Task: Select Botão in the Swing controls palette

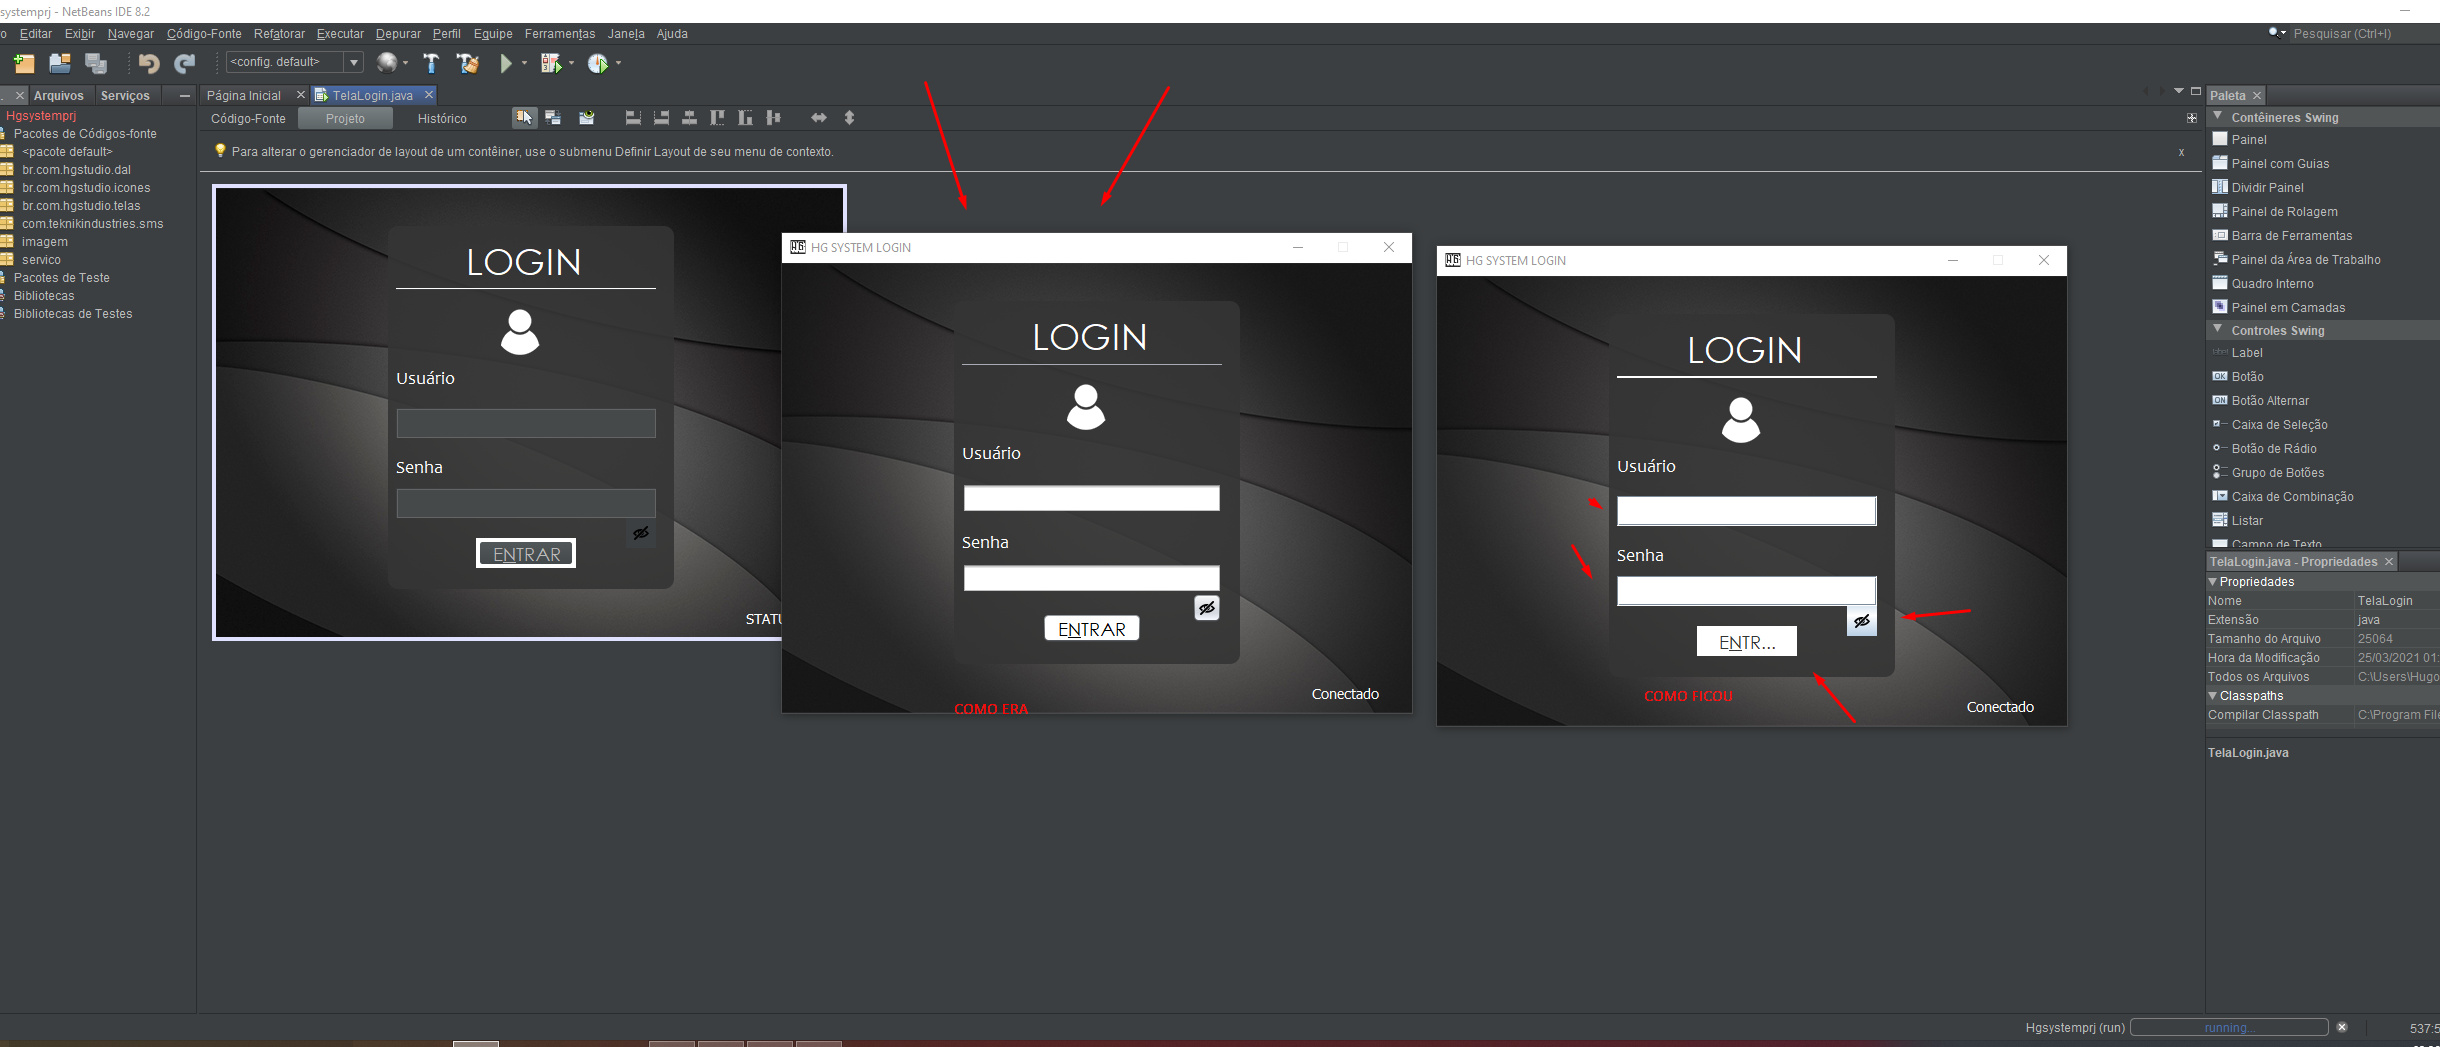Action: pyautogui.click(x=2247, y=377)
